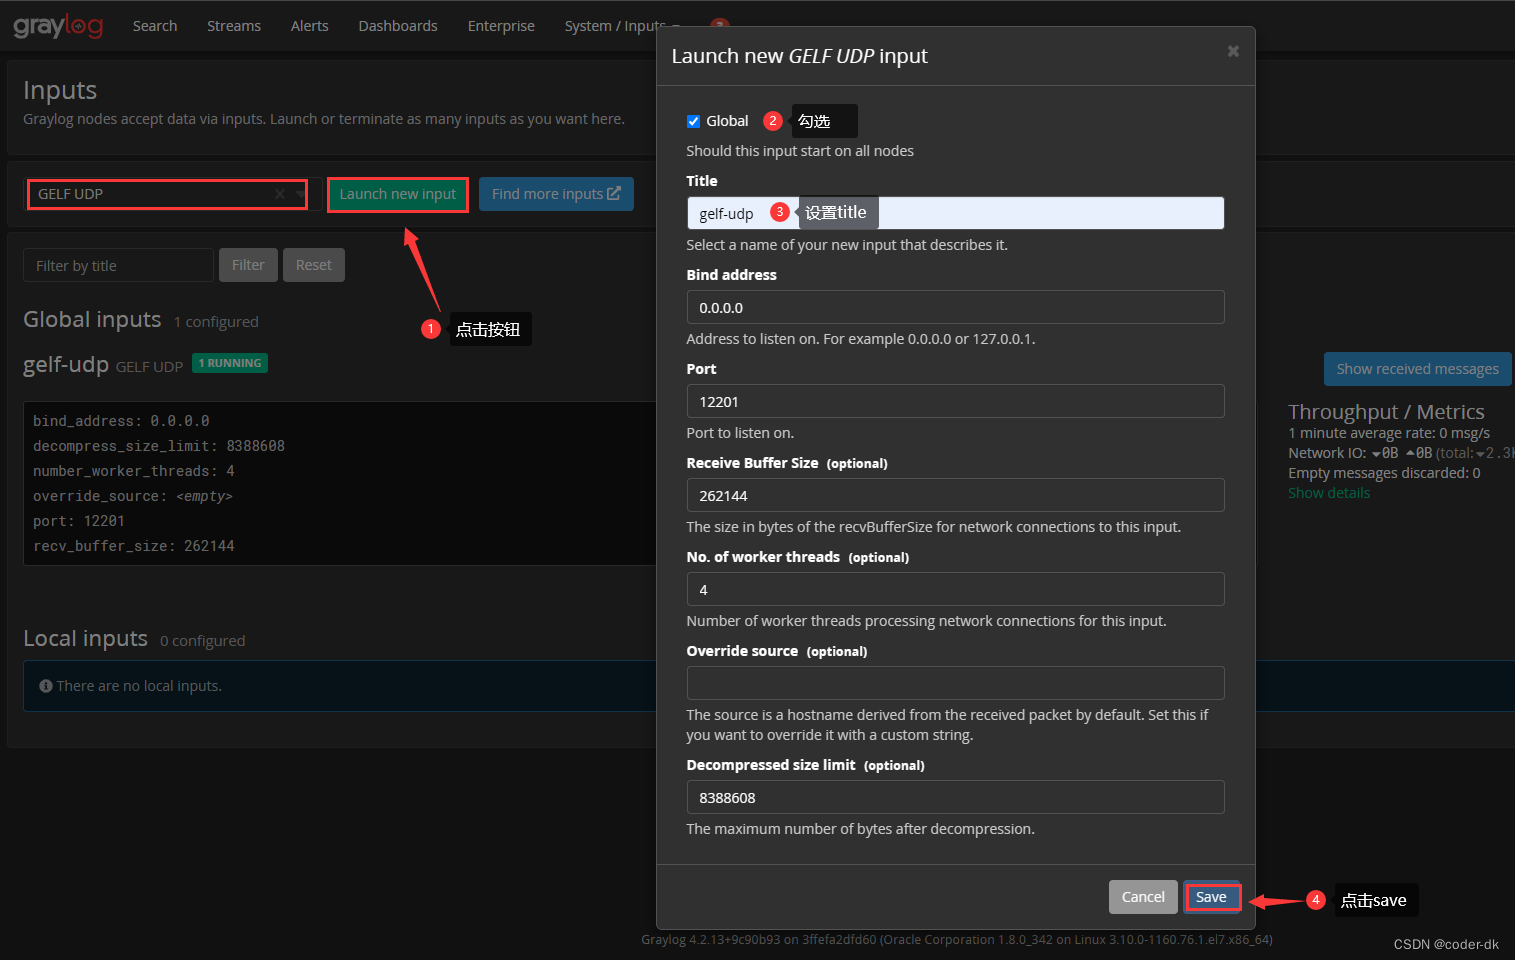Clear the GELF UDP input type selection
Image resolution: width=1515 pixels, height=960 pixels.
pyautogui.click(x=280, y=194)
